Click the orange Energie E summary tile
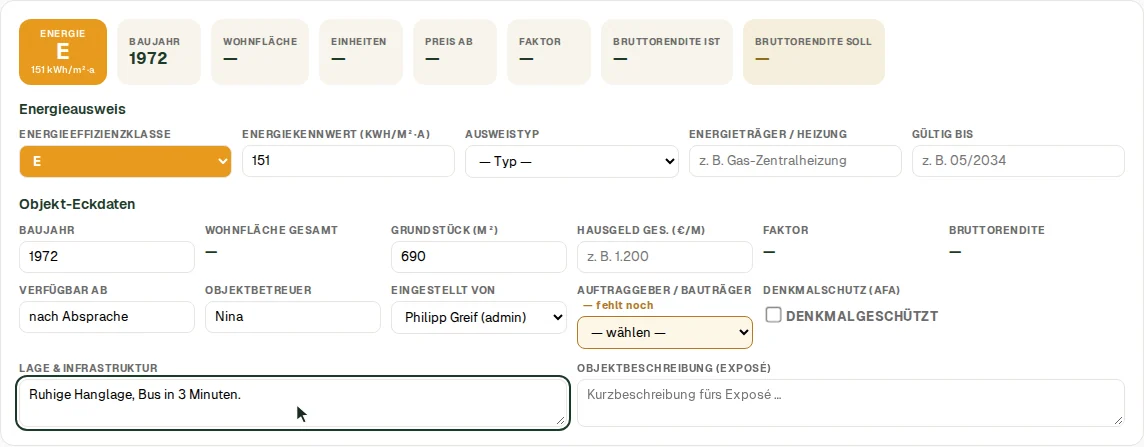The width and height of the screenshot is (1144, 447). coord(63,52)
